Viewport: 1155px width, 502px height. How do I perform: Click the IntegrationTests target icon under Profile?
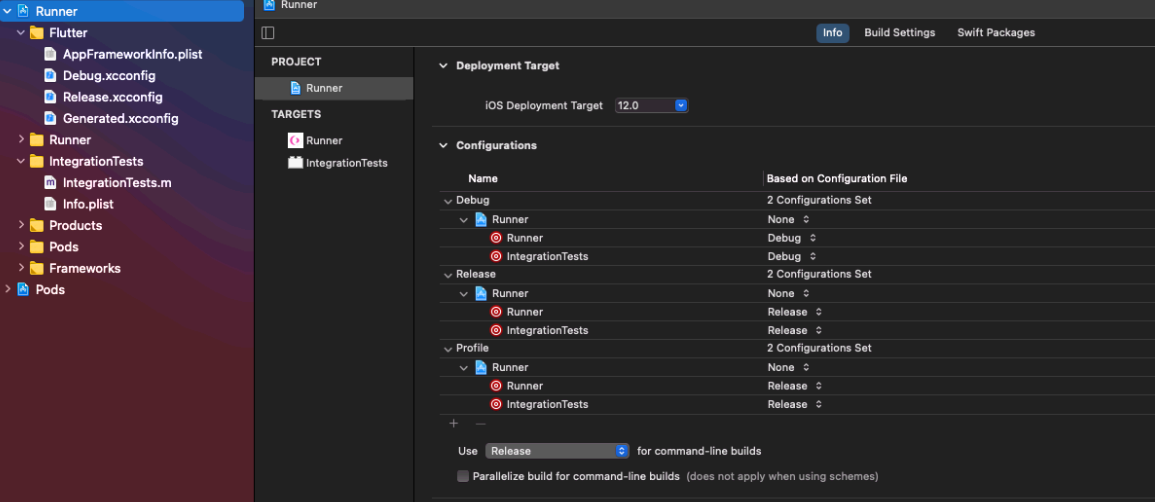pyautogui.click(x=496, y=404)
